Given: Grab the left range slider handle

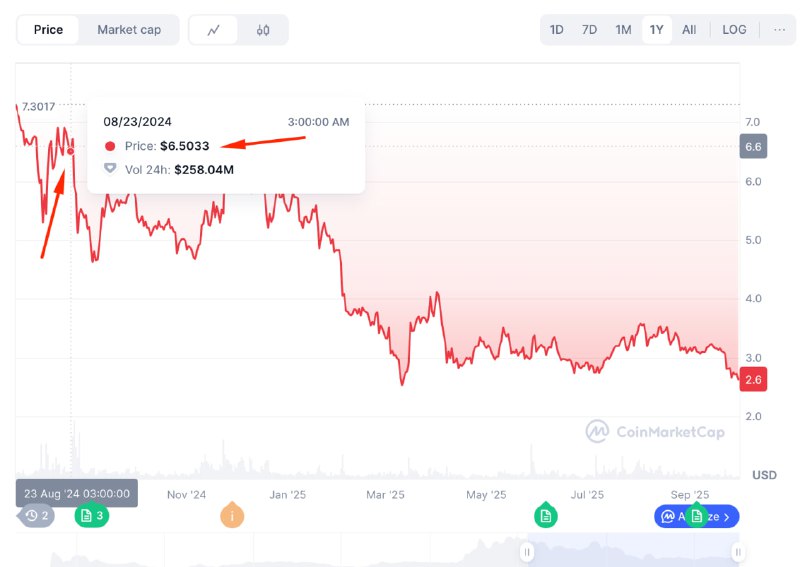Looking at the screenshot, I should point(526,551).
